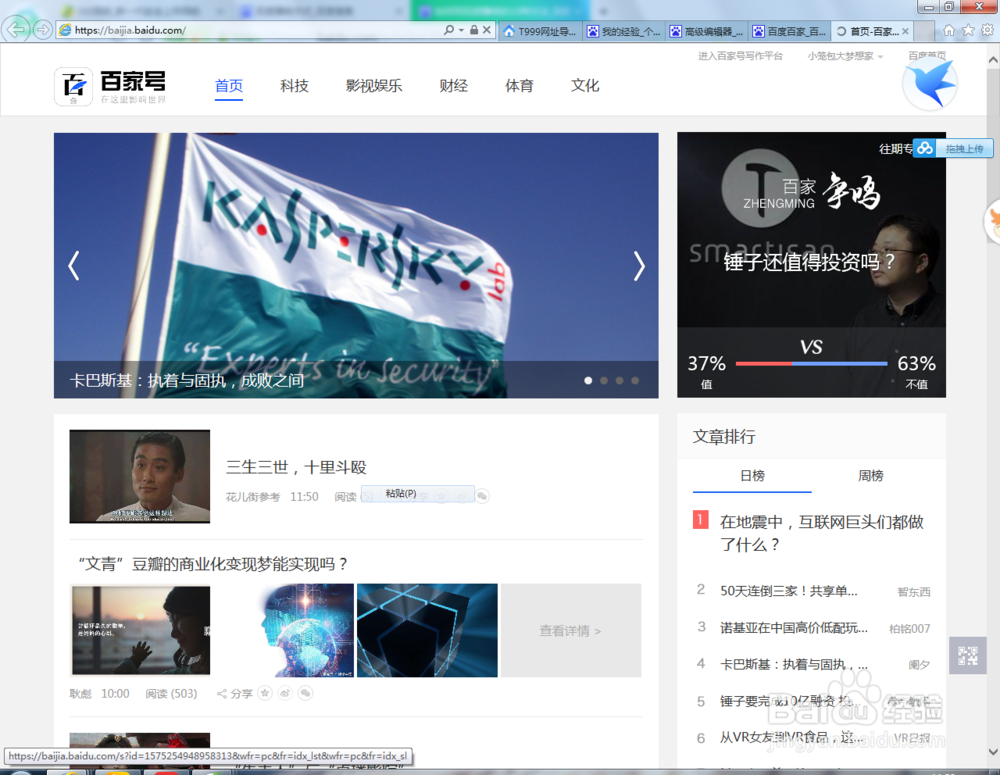Open ranked article 卡巴斯基：执着与固执

794,665
